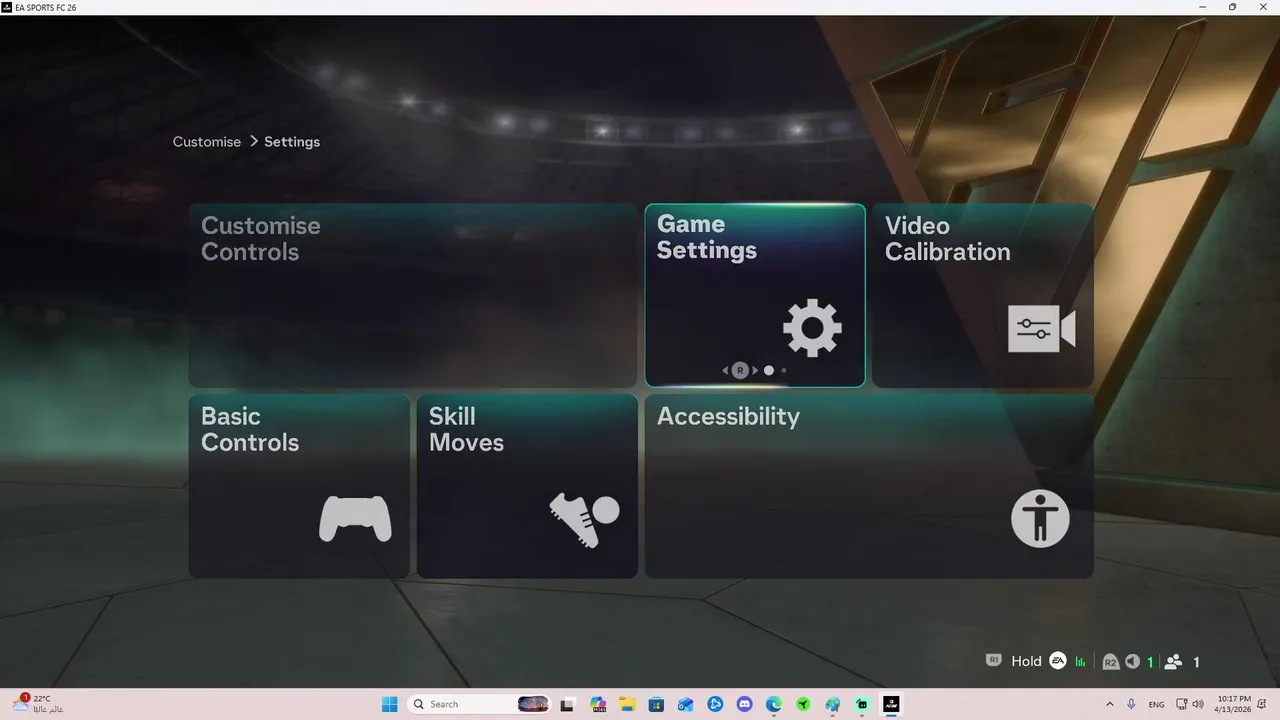Open Microsoft Edge from taskbar
Image resolution: width=1280 pixels, height=720 pixels.
coord(774,704)
